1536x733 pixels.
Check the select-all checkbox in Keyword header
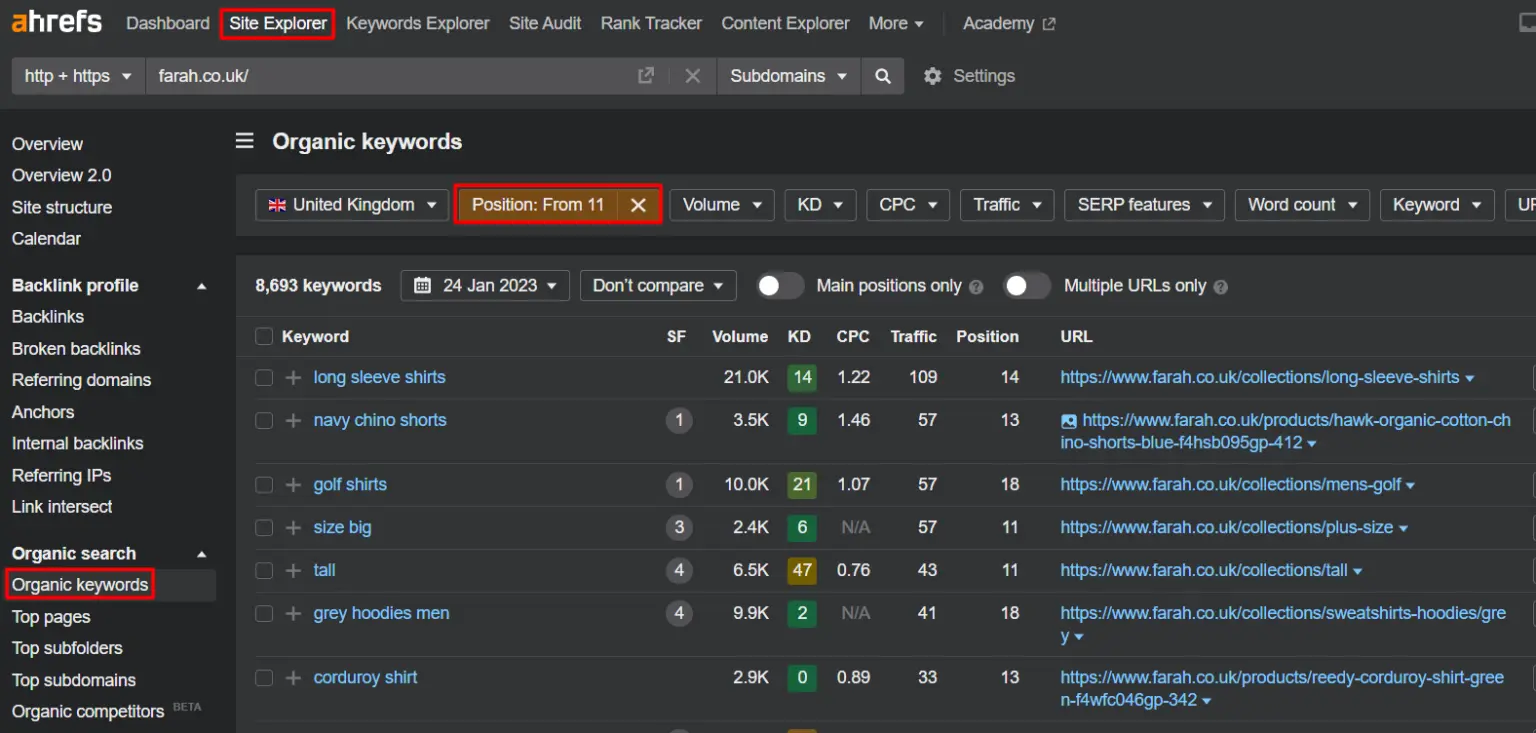264,337
